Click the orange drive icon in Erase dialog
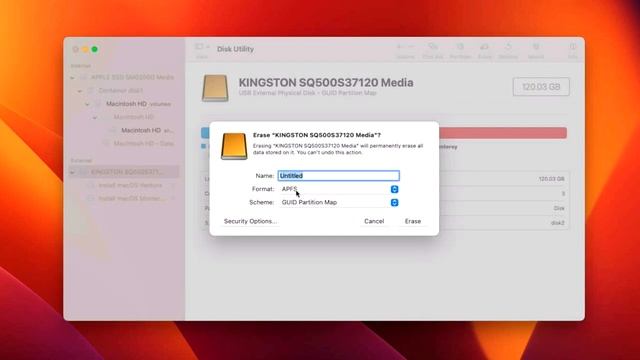 click(234, 146)
